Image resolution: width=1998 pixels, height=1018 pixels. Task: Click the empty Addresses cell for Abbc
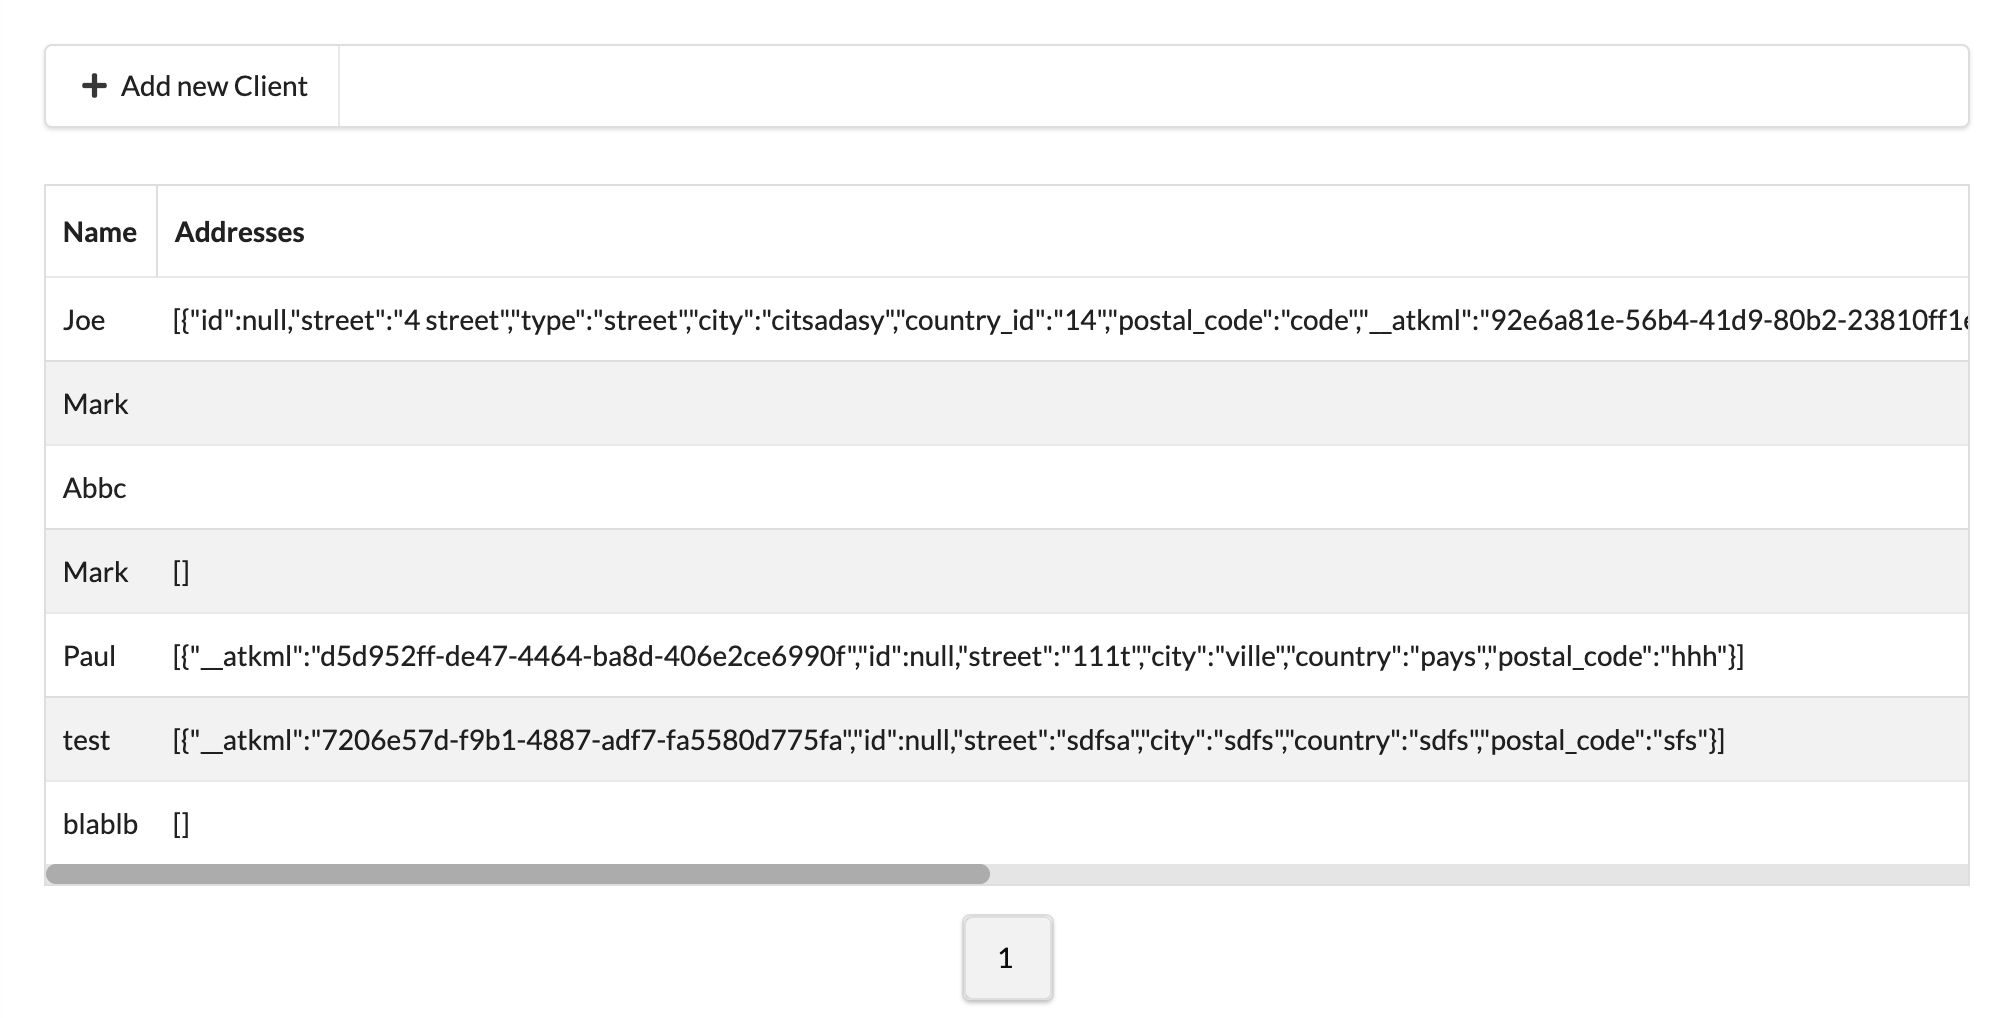coord(600,488)
